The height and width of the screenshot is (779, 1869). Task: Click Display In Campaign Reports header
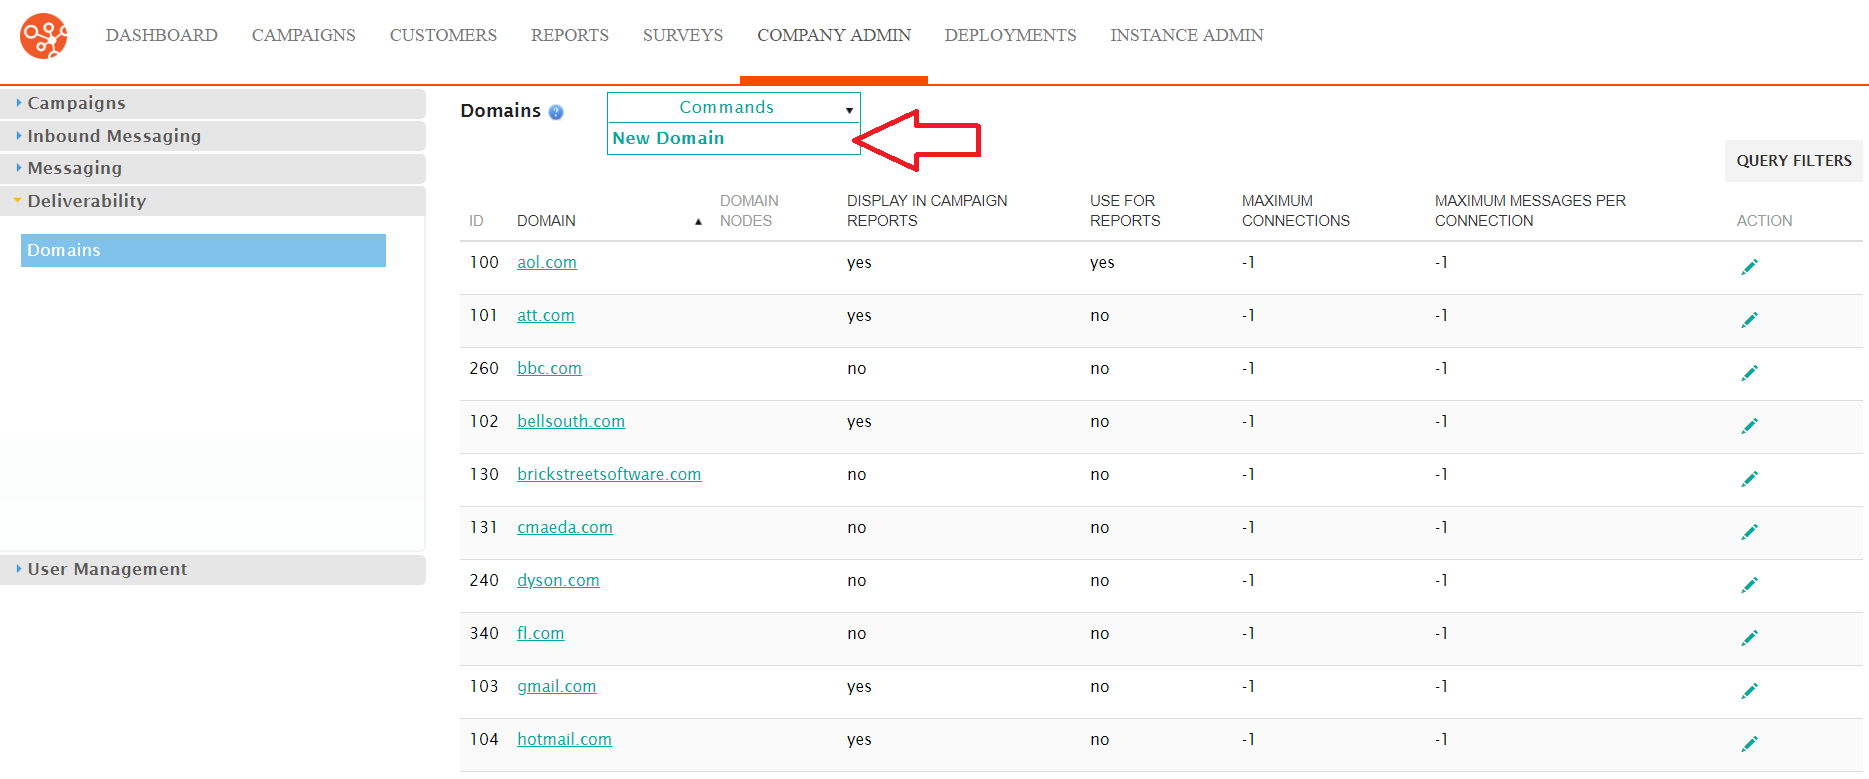coord(927,211)
